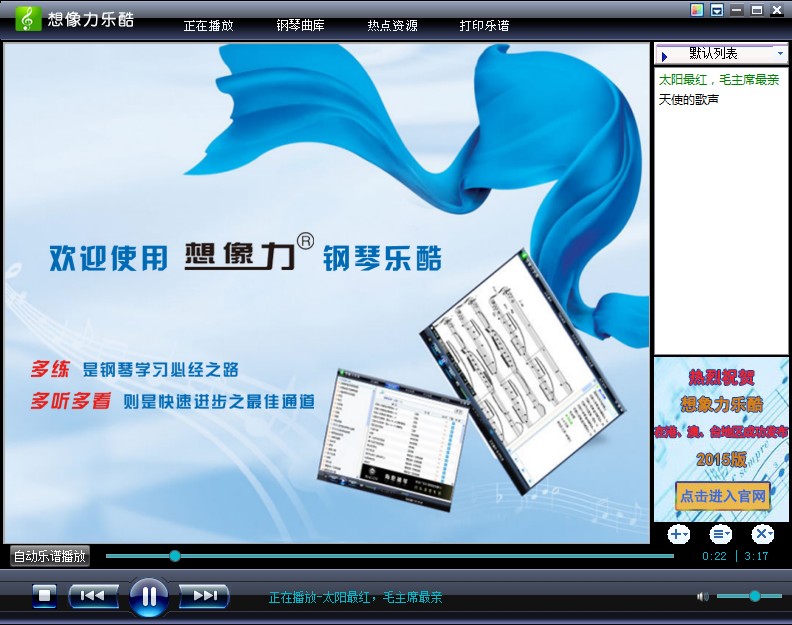This screenshot has height=625, width=792.
Task: Click the playback progress slider handle
Action: click(x=175, y=556)
